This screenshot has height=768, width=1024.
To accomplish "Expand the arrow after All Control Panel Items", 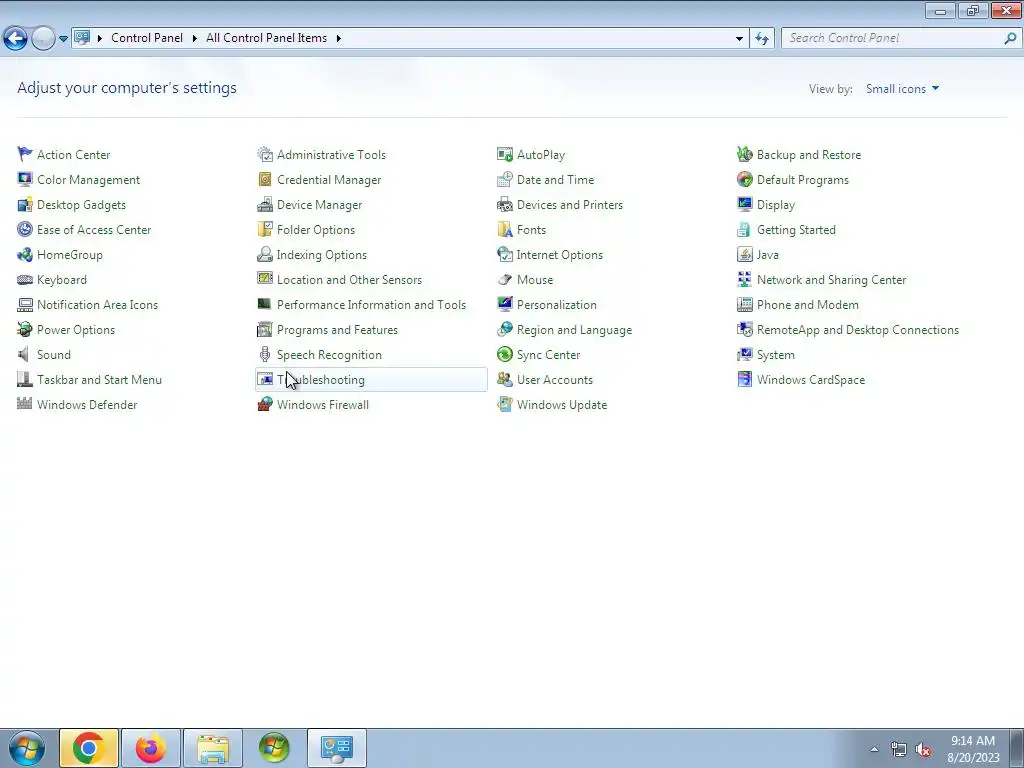I will (x=338, y=38).
